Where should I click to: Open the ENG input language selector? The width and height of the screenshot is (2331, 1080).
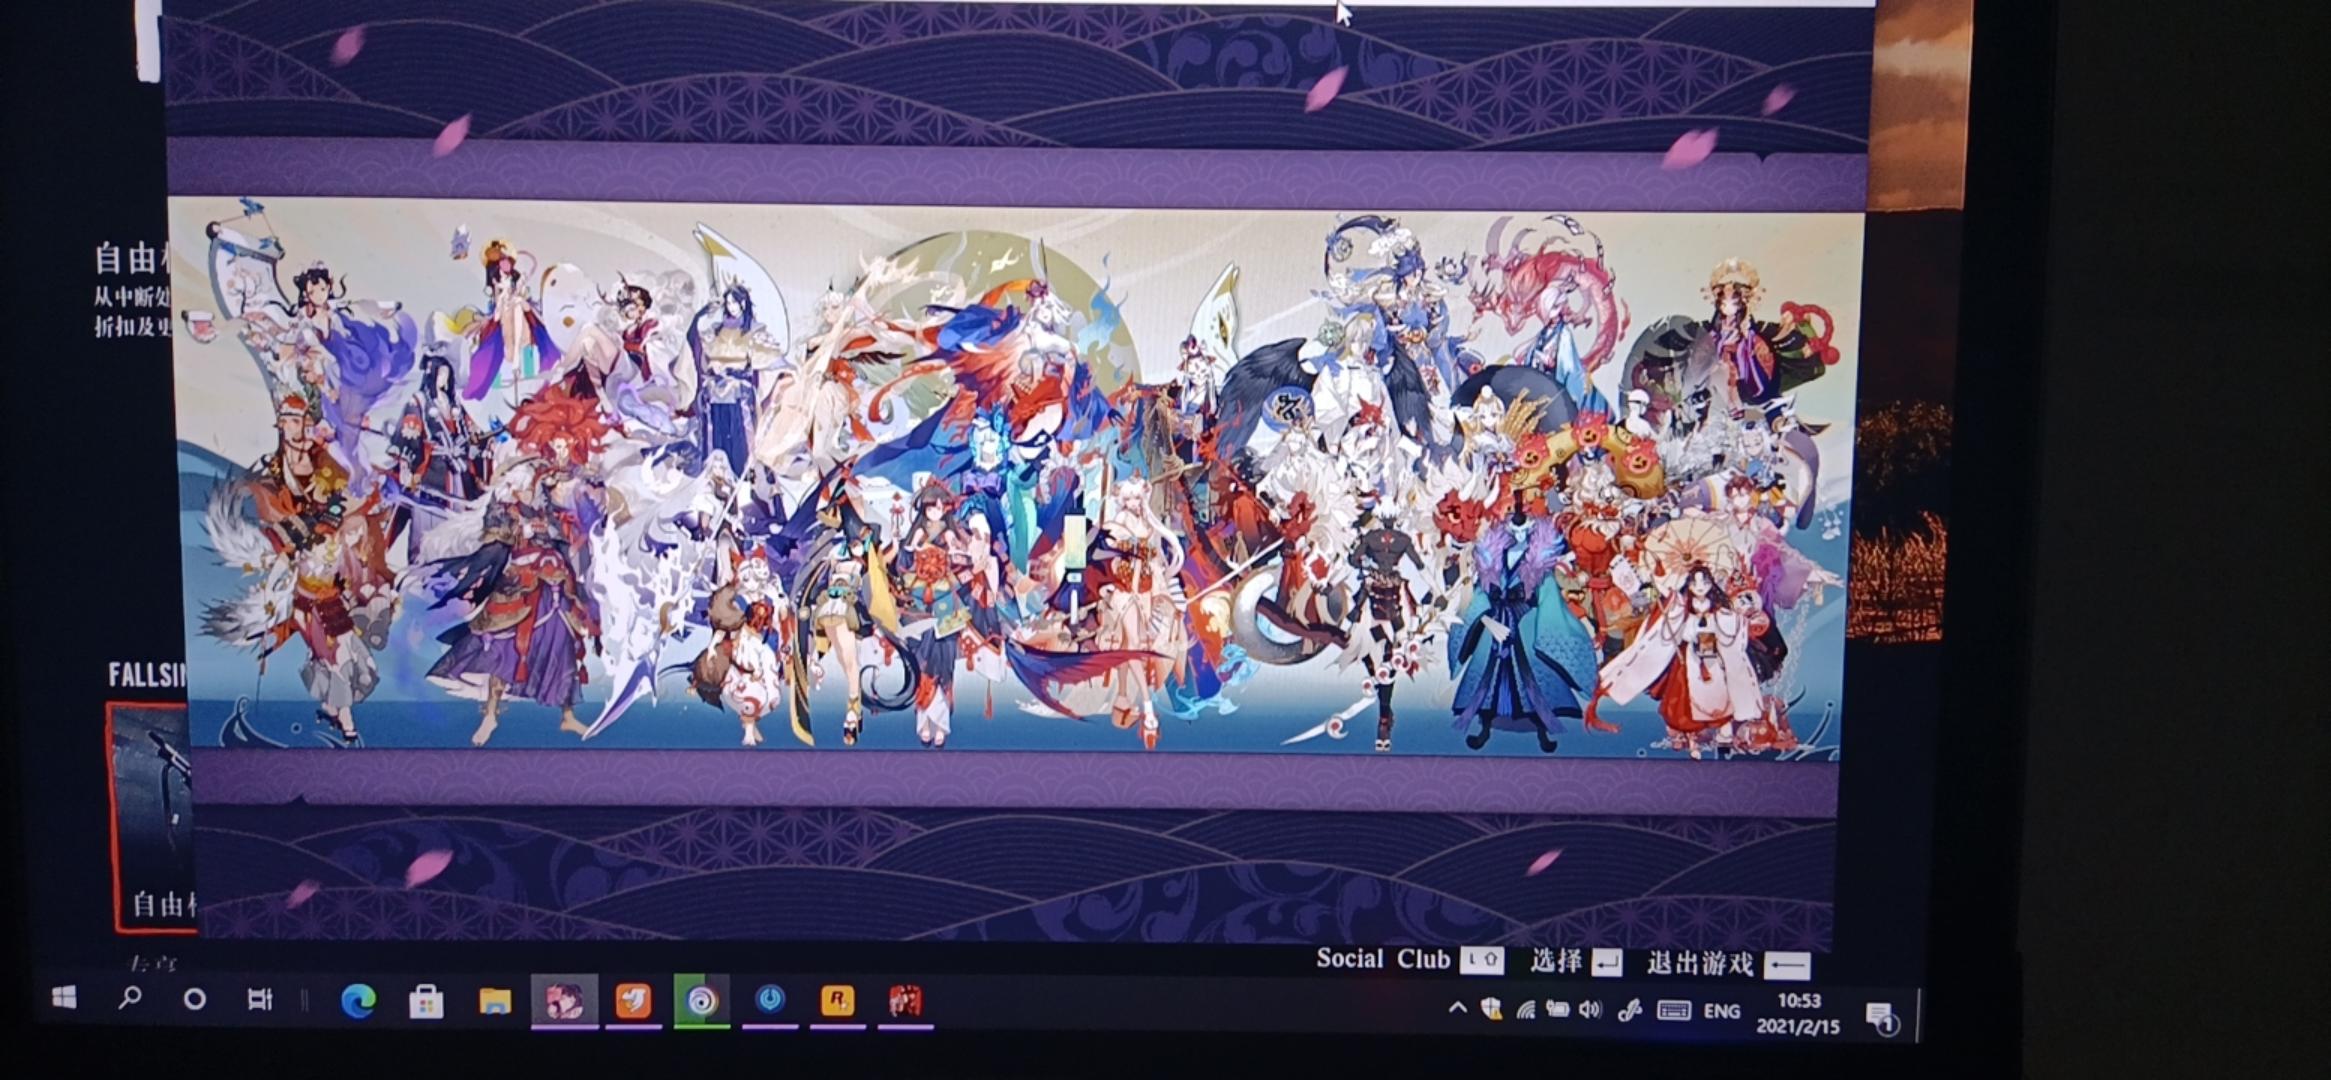(x=1721, y=1012)
